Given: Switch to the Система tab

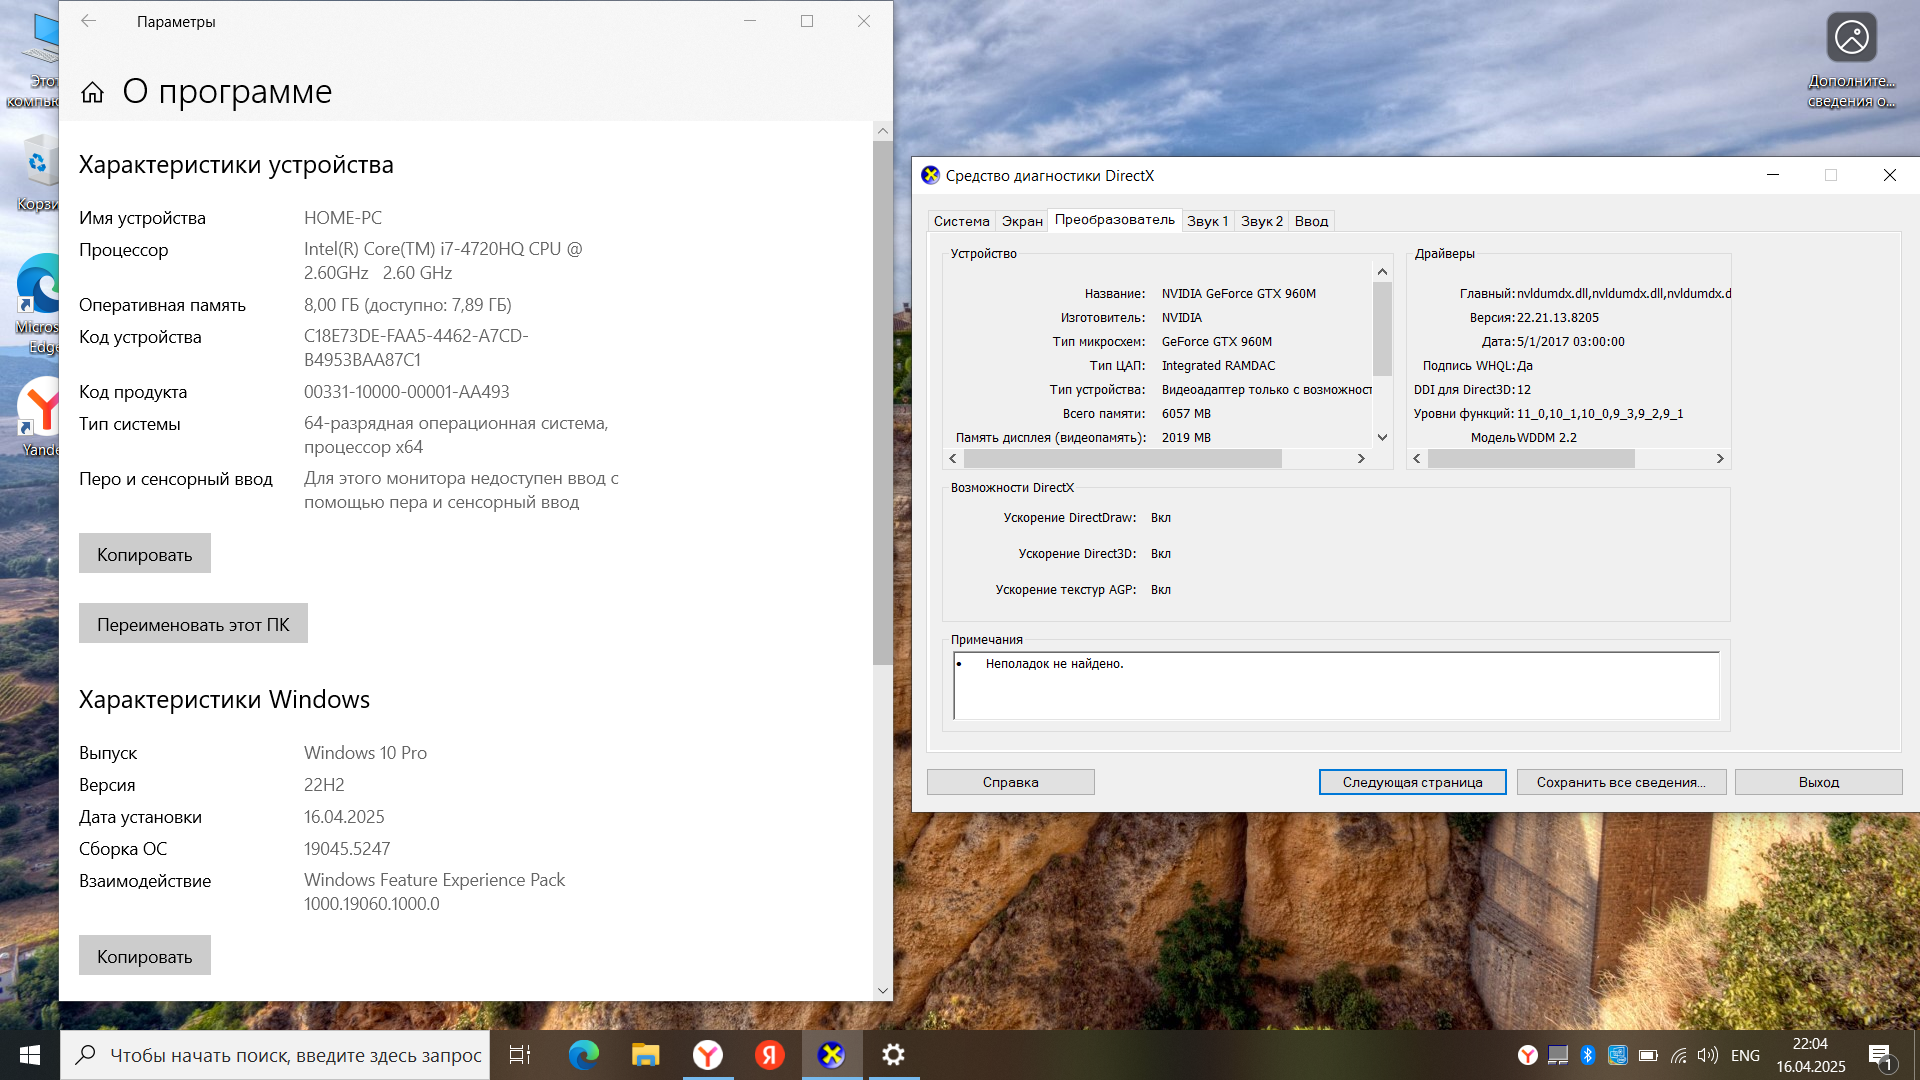Looking at the screenshot, I should pos(961,221).
